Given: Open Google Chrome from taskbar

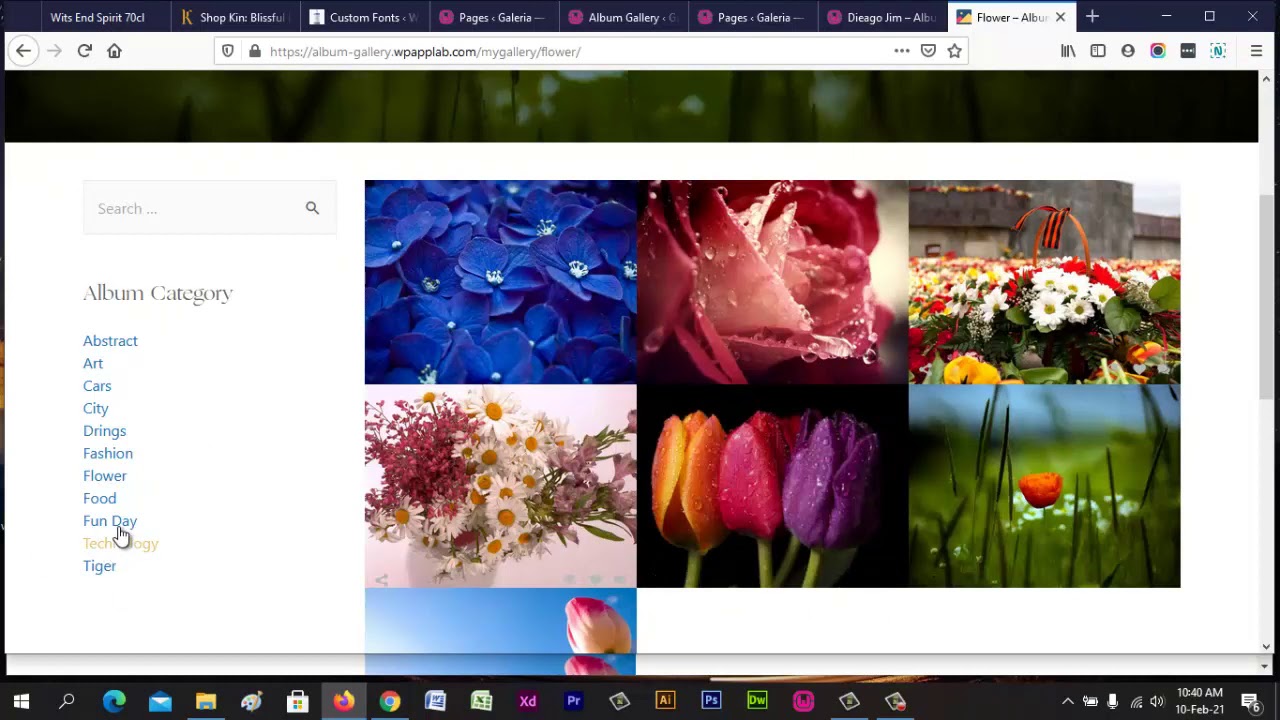Looking at the screenshot, I should 390,701.
